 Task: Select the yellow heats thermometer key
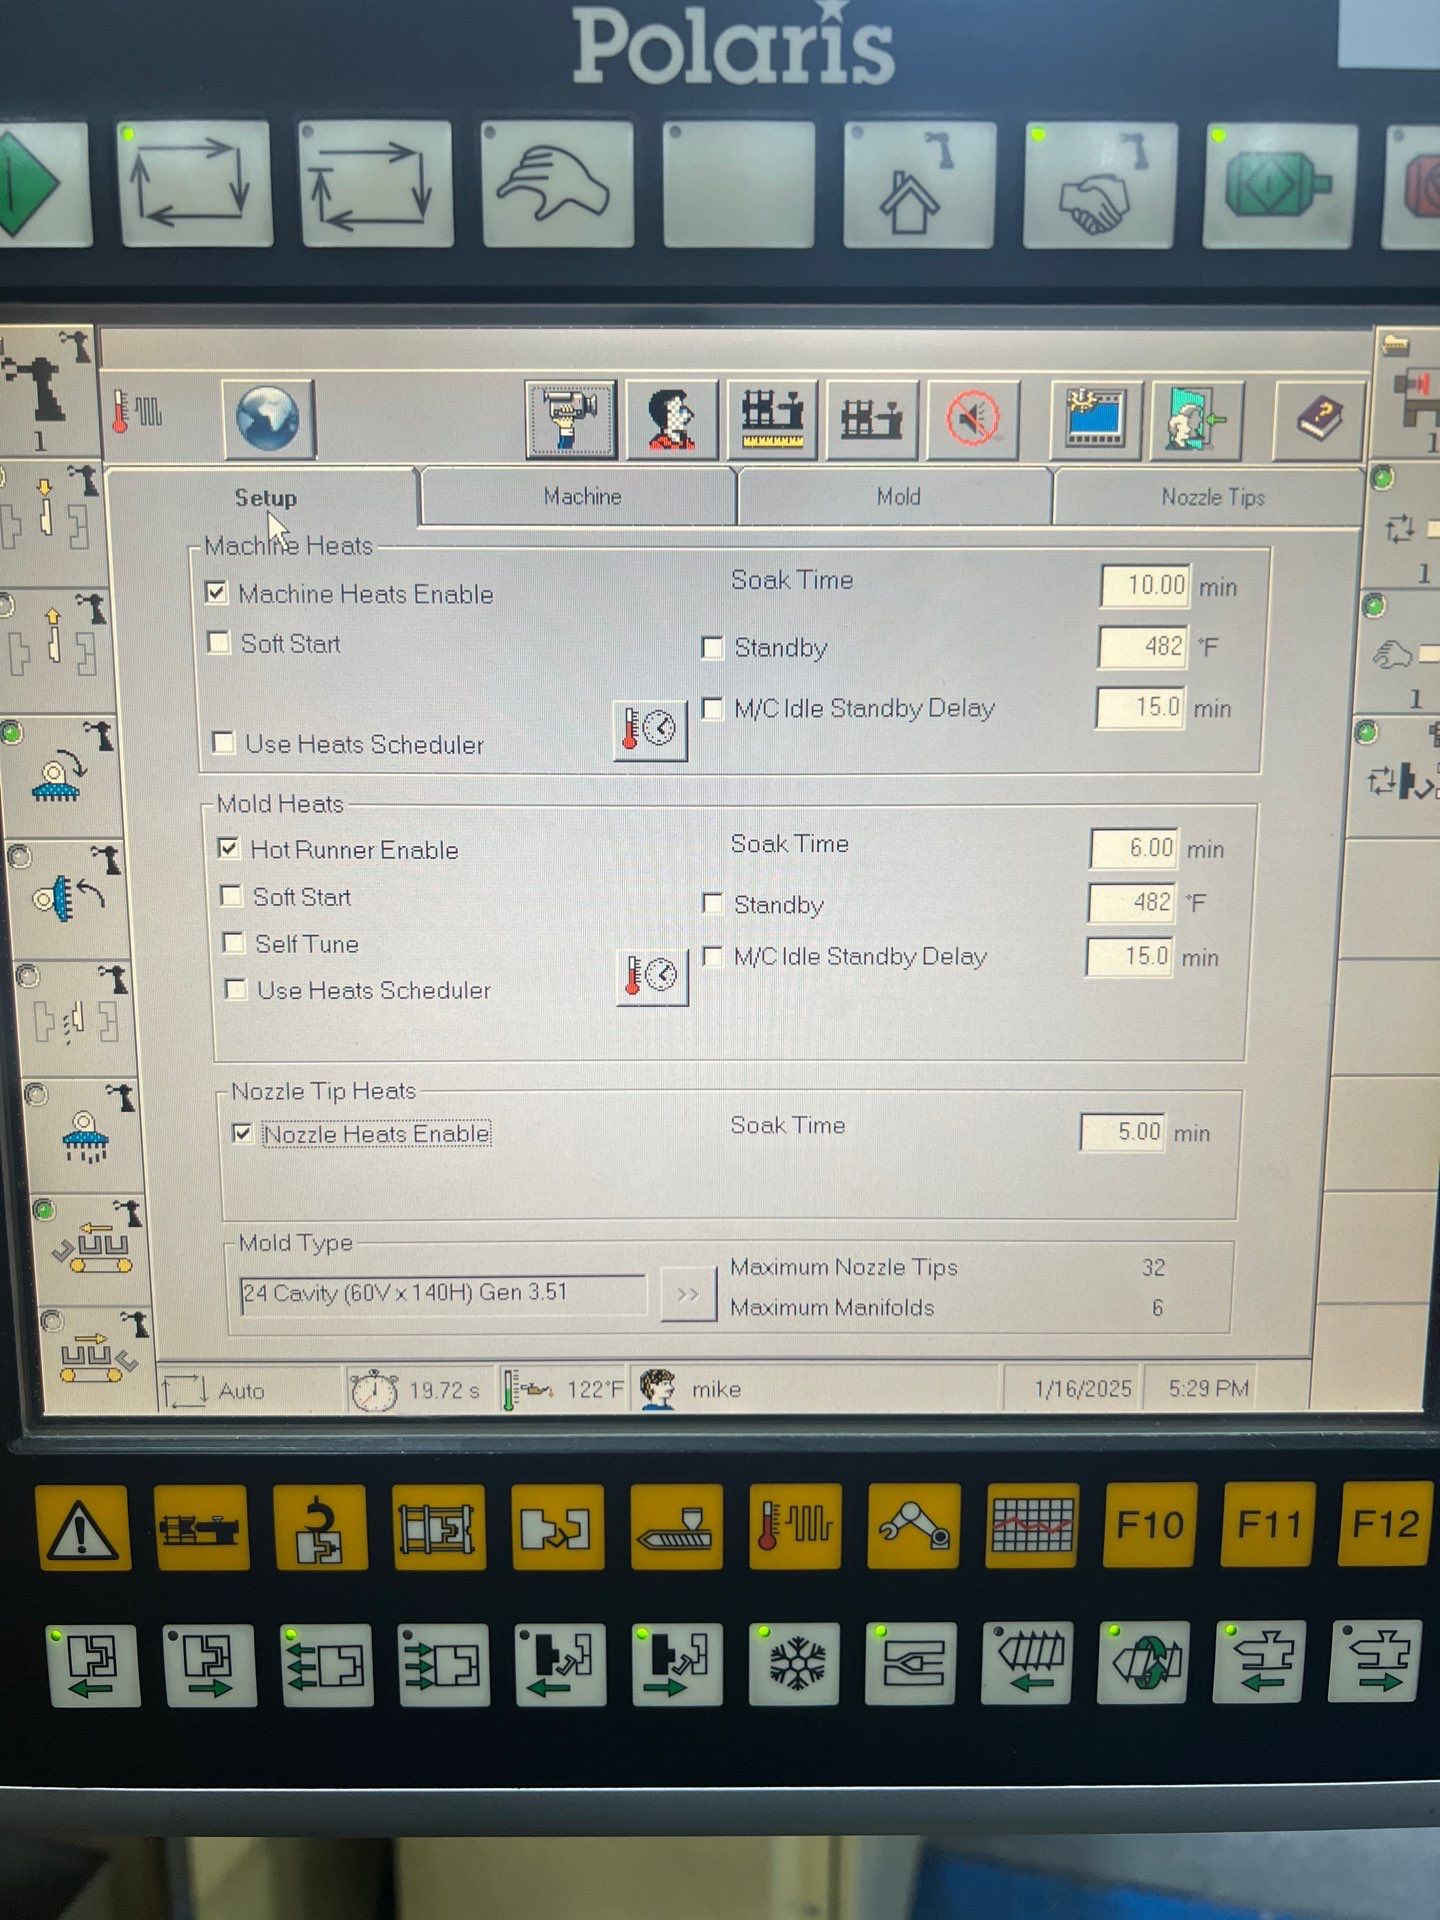795,1527
